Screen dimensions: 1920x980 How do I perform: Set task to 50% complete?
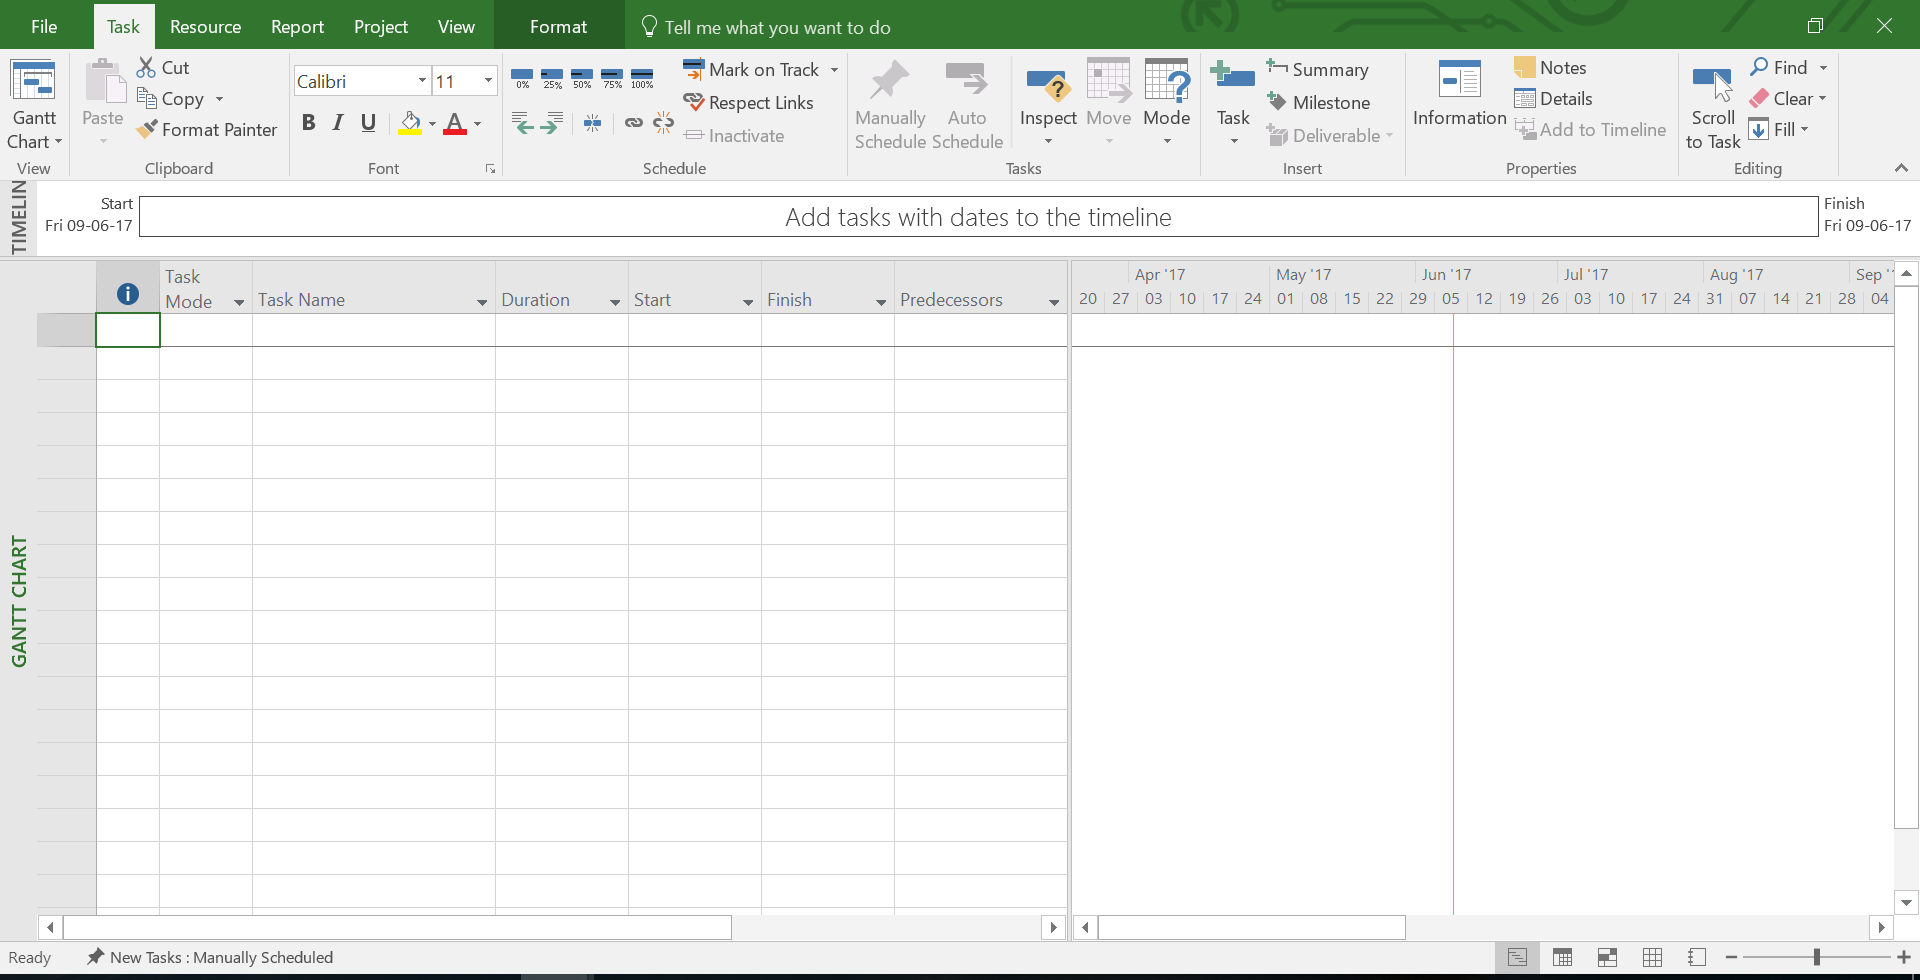pyautogui.click(x=582, y=78)
